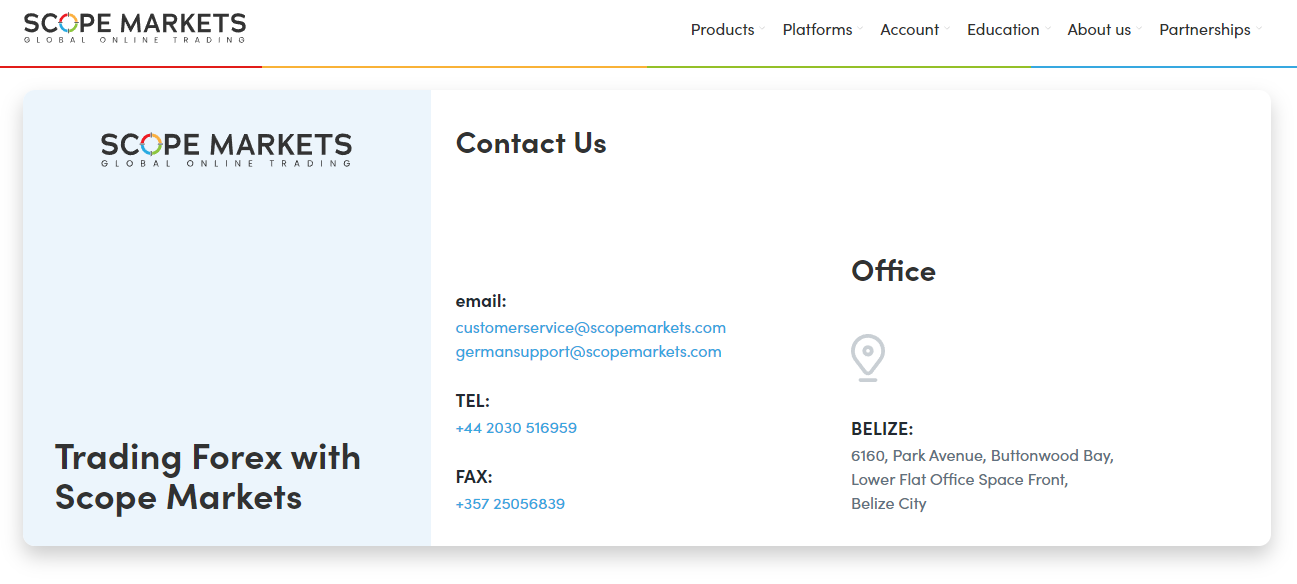Email customerservice@scopemarkets.com link
The width and height of the screenshot is (1297, 584).
click(x=591, y=328)
